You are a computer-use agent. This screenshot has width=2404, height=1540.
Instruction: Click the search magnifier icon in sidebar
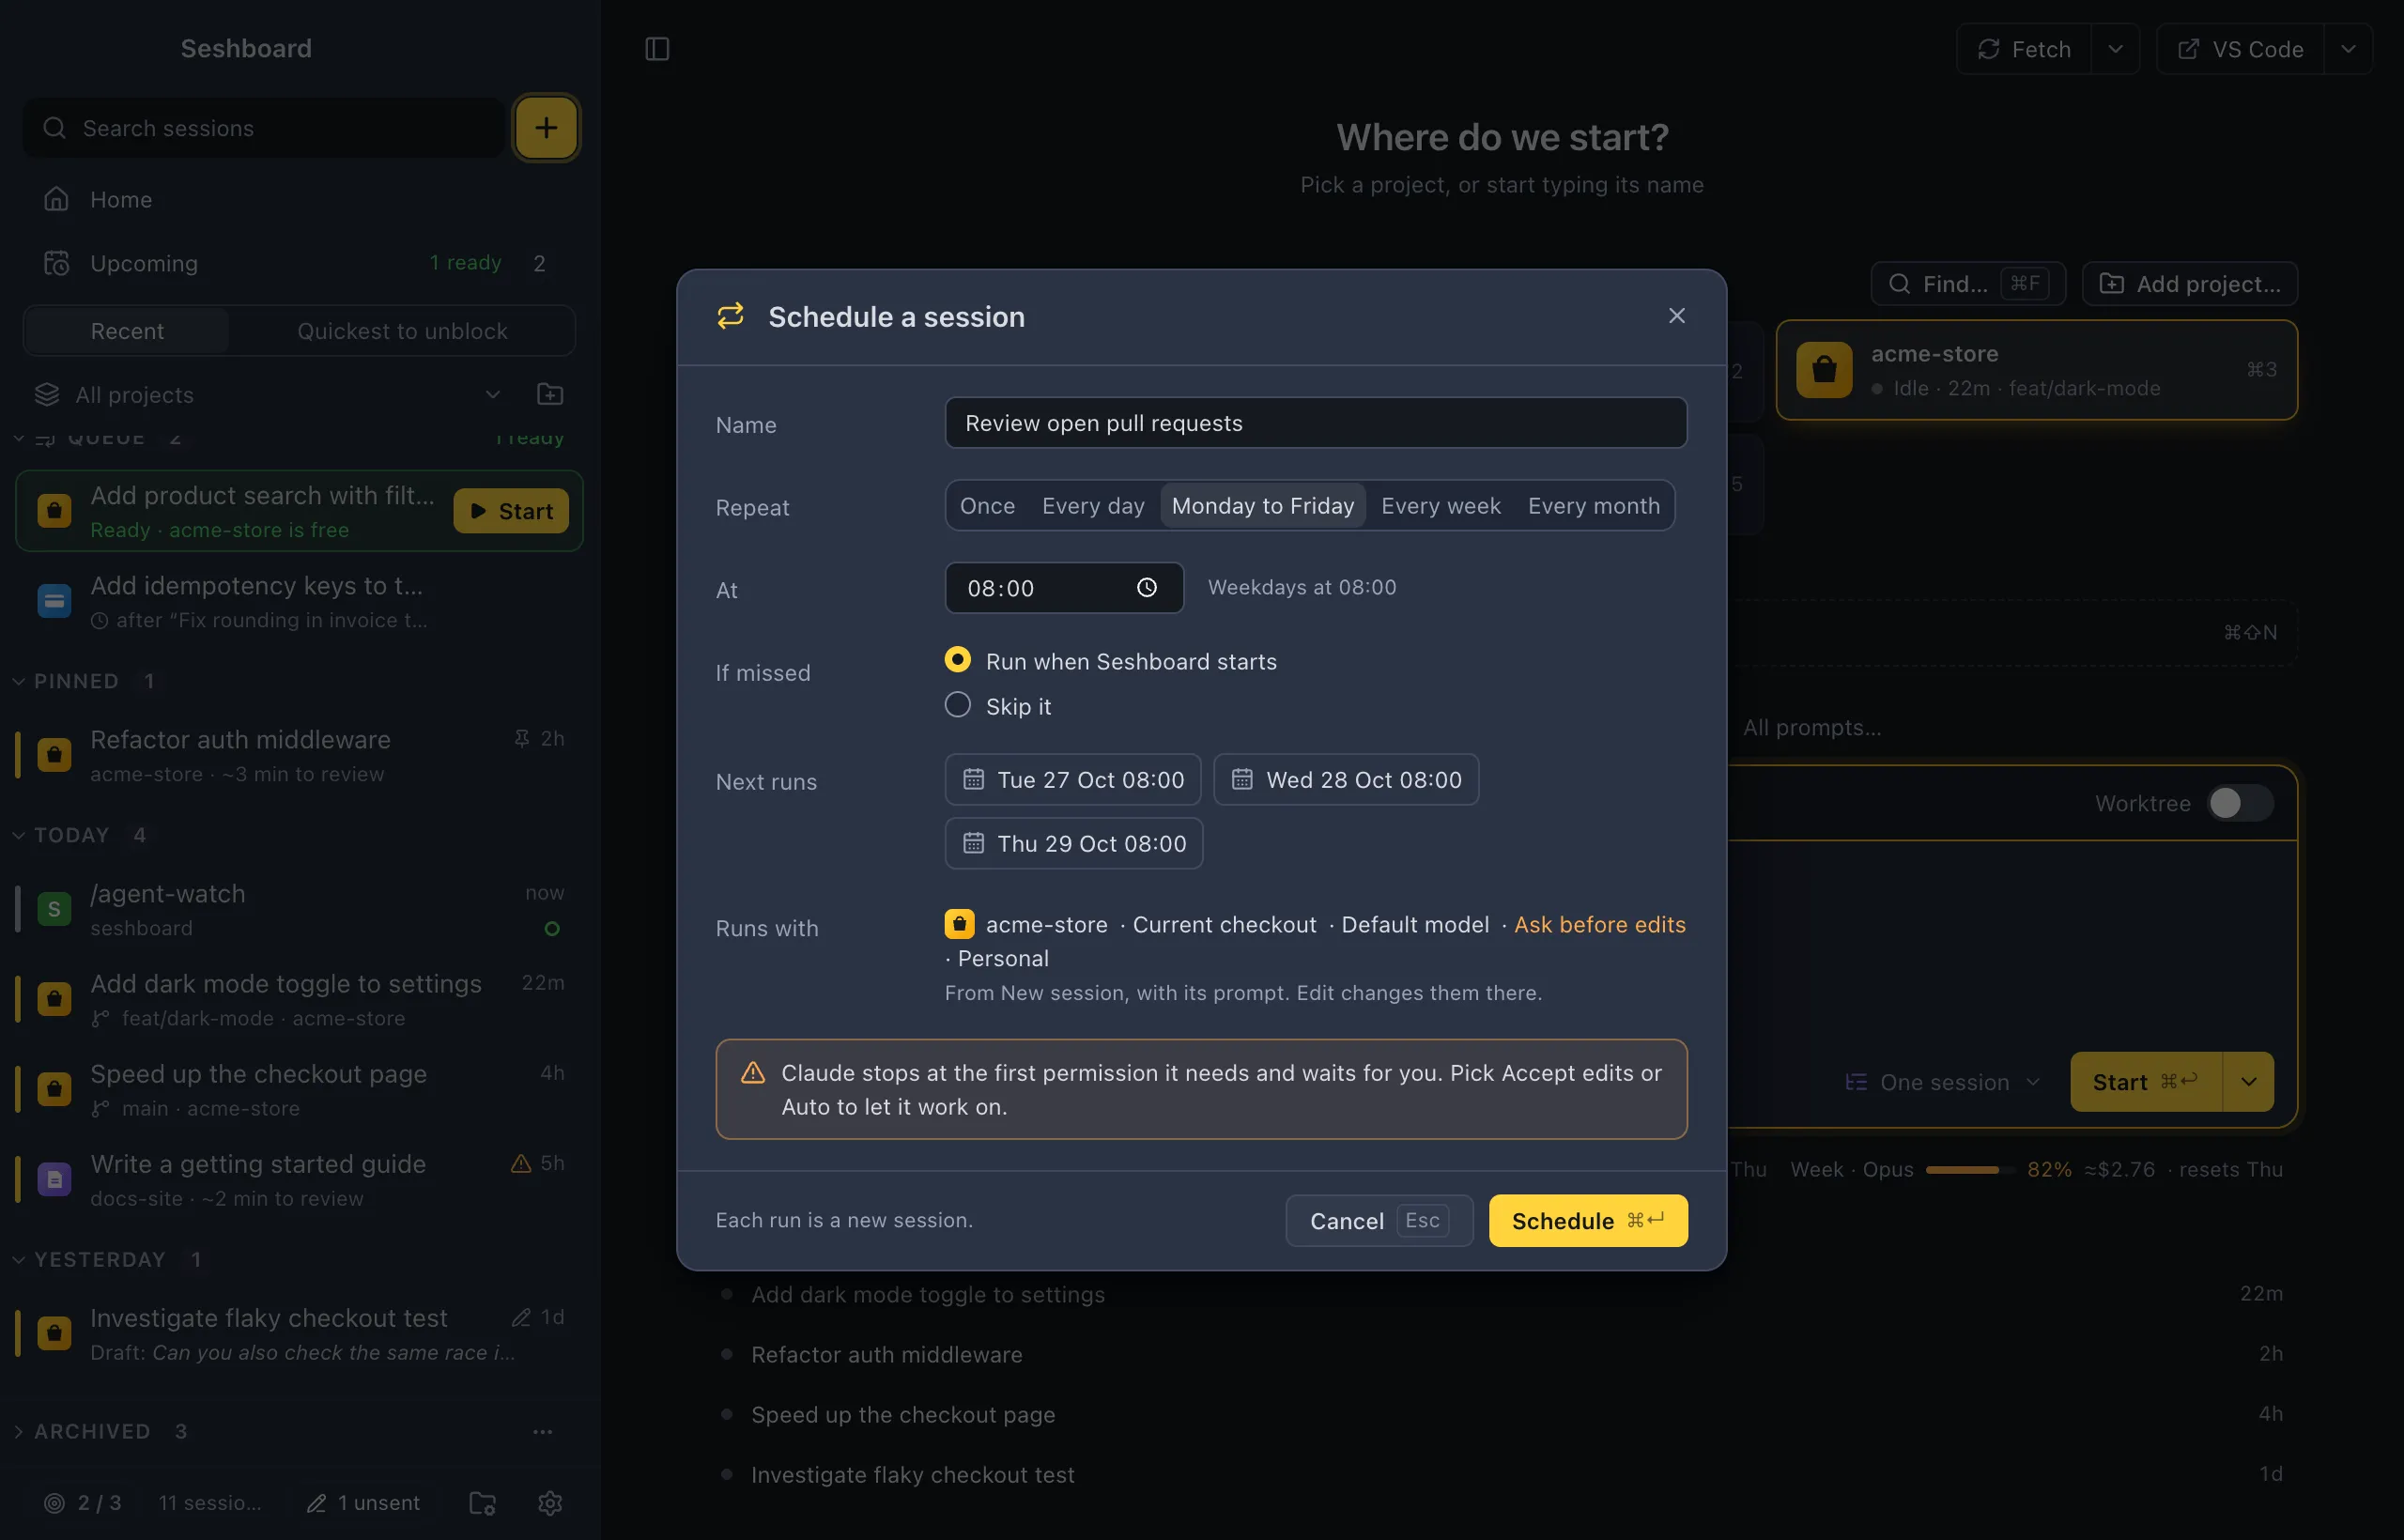coord(54,128)
